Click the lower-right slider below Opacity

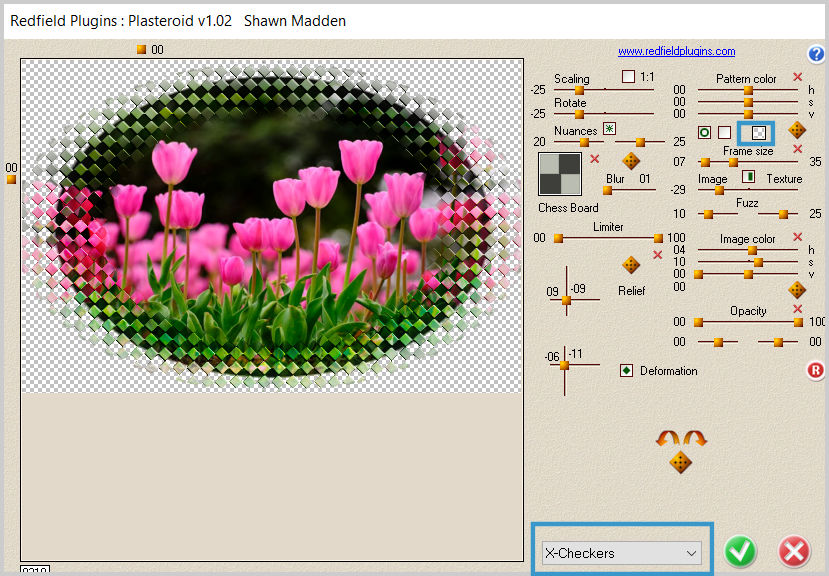coord(778,342)
